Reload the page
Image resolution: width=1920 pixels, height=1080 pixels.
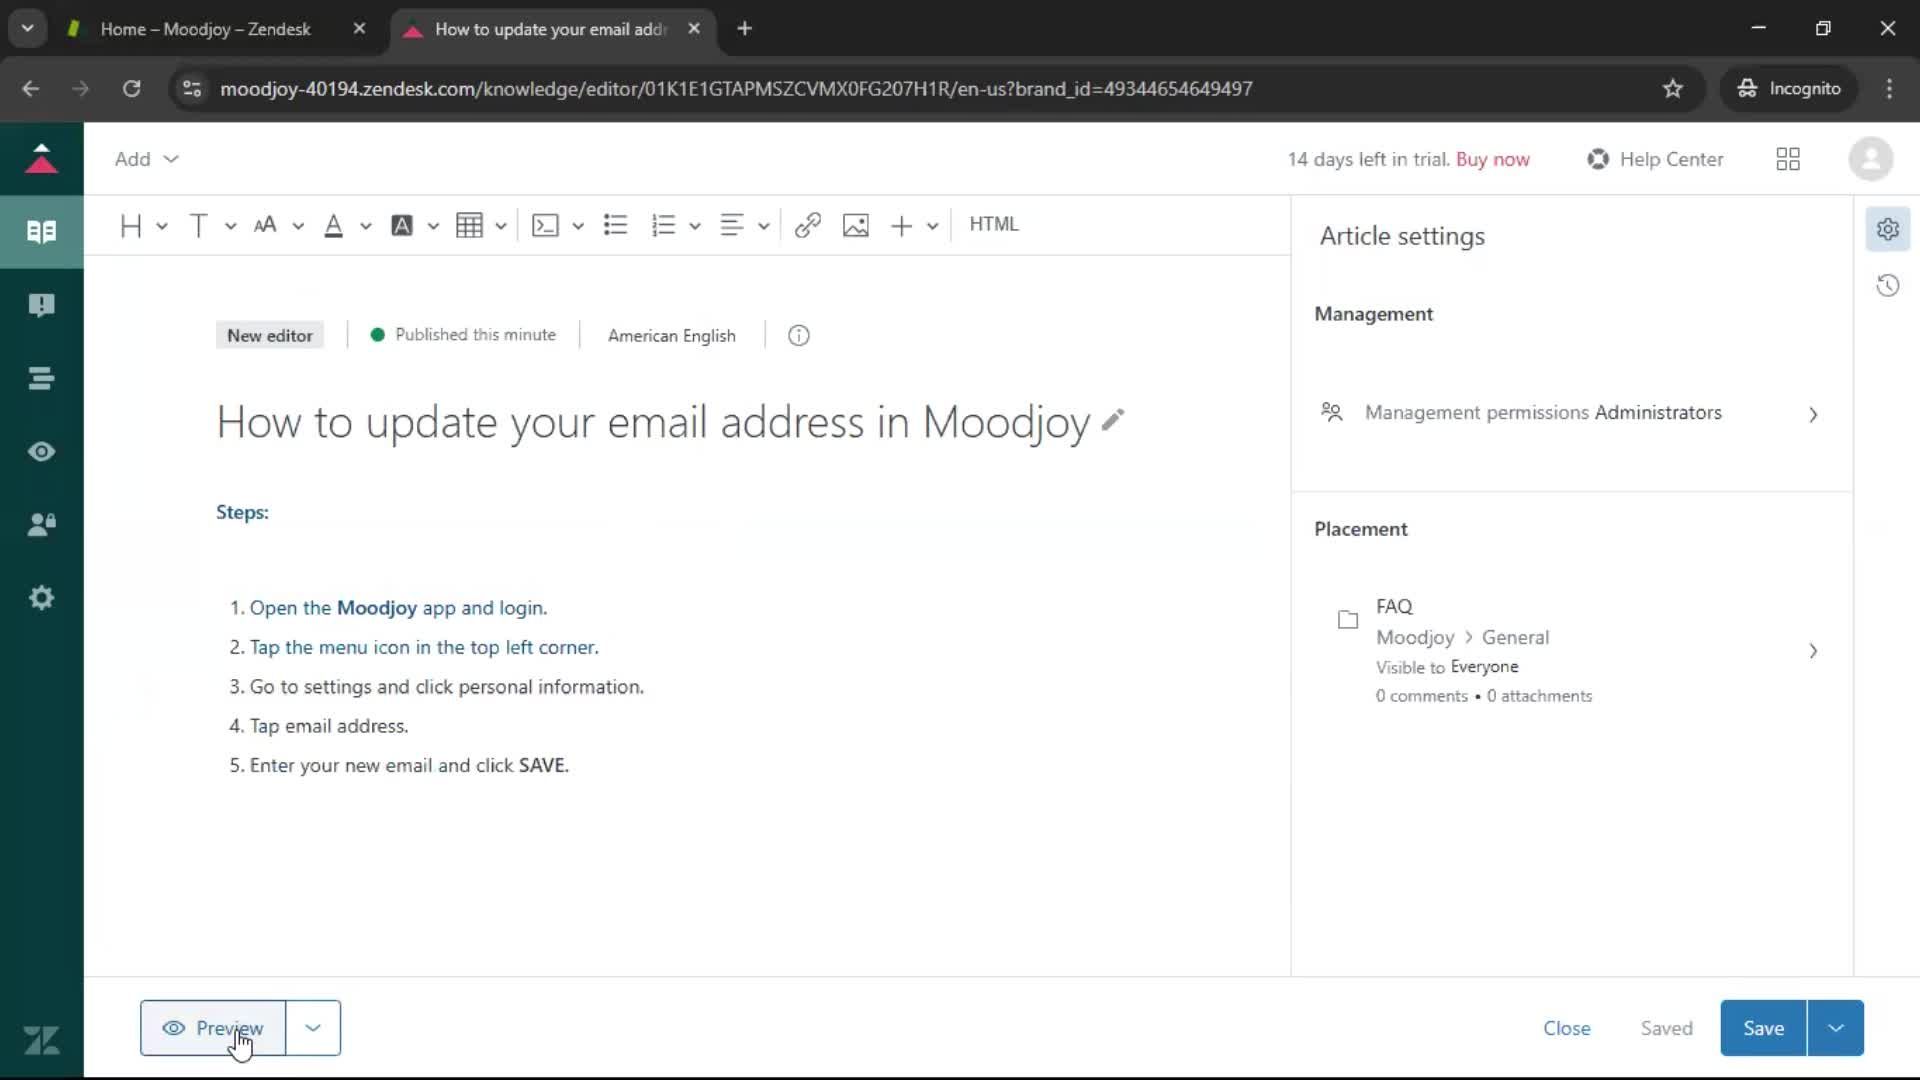tap(131, 88)
